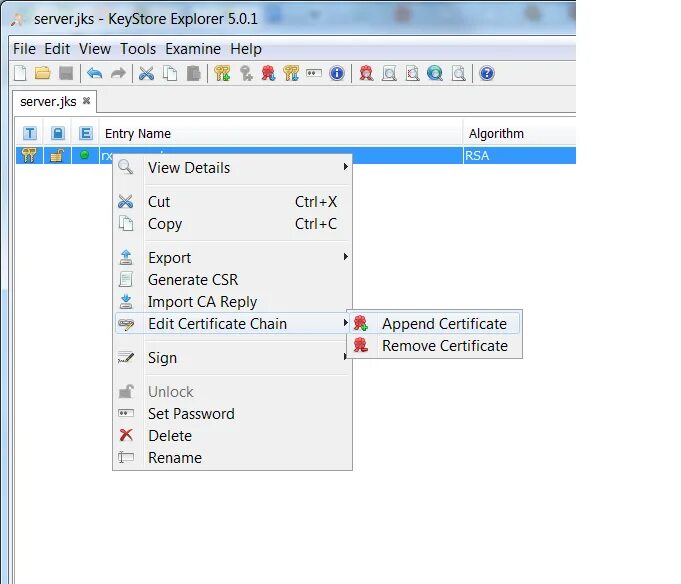Click Append Certificate in the submenu
The image size is (681, 584).
pyautogui.click(x=435, y=324)
